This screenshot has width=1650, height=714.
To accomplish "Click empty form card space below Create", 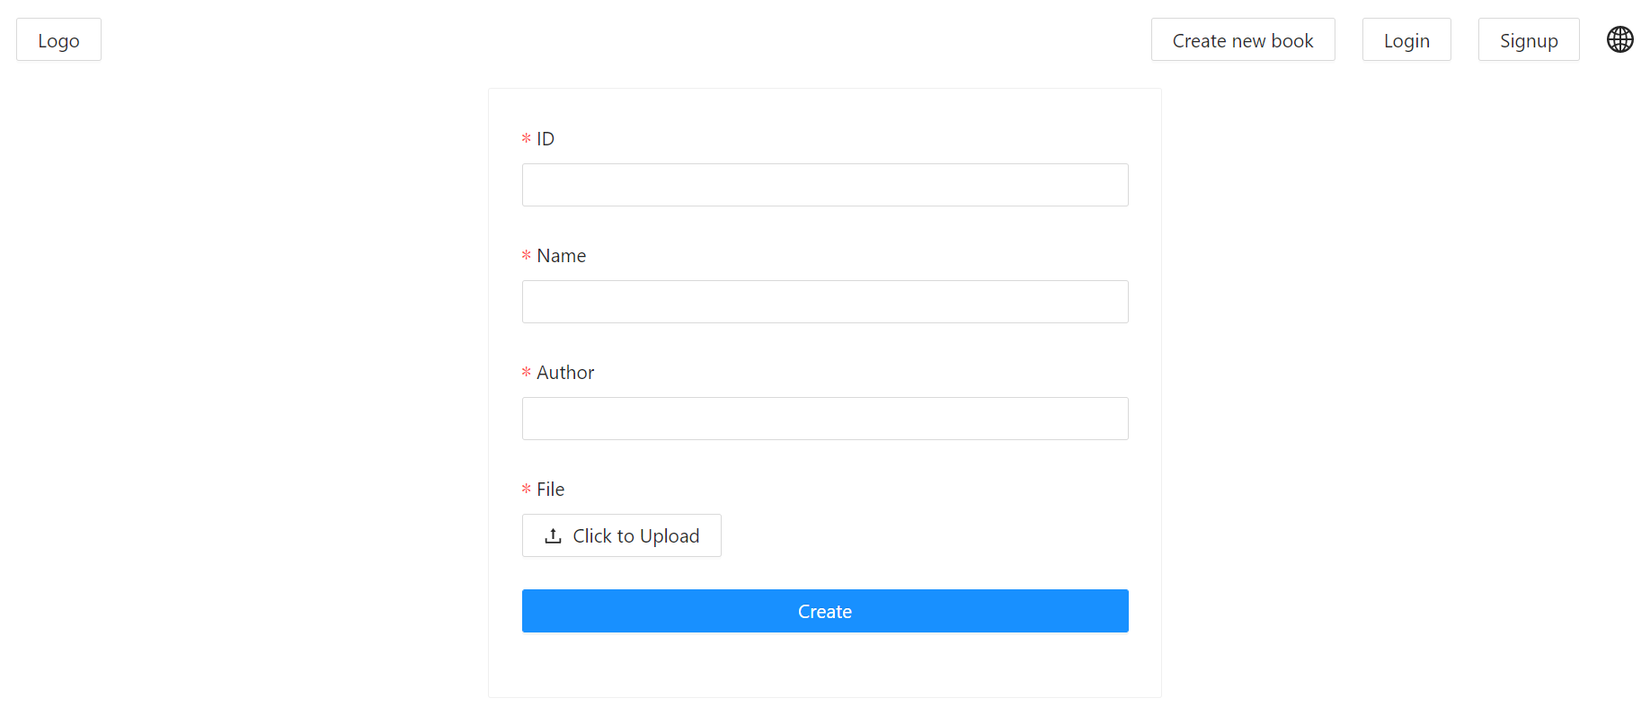I will coord(825,665).
